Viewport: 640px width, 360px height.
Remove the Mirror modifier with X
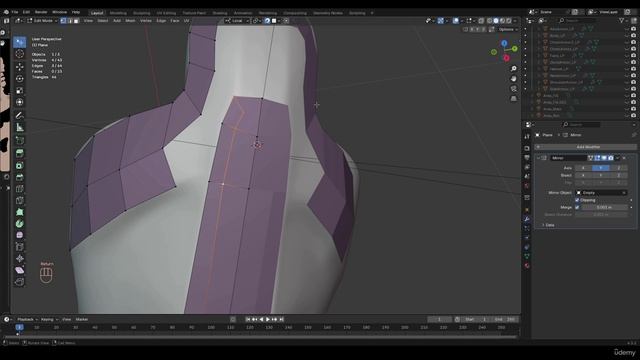pyautogui.click(x=624, y=158)
